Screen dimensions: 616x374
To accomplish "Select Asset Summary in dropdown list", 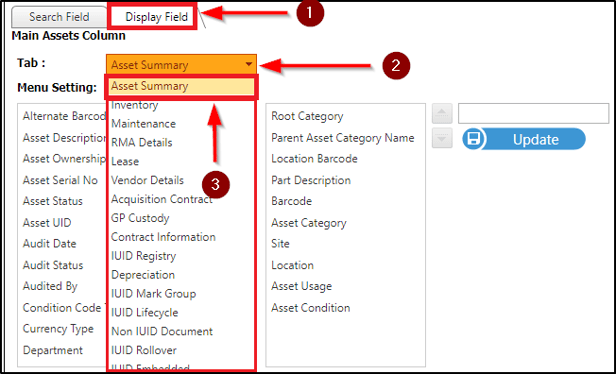I will 182,86.
